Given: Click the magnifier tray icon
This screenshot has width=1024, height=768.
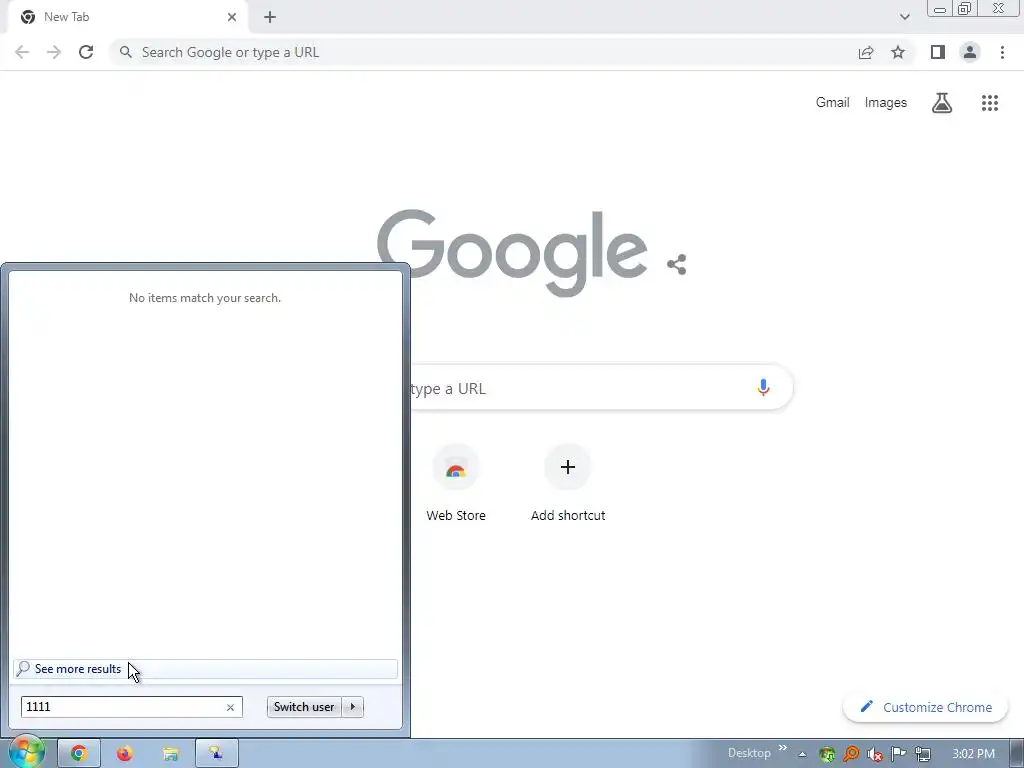Looking at the screenshot, I should click(851, 754).
